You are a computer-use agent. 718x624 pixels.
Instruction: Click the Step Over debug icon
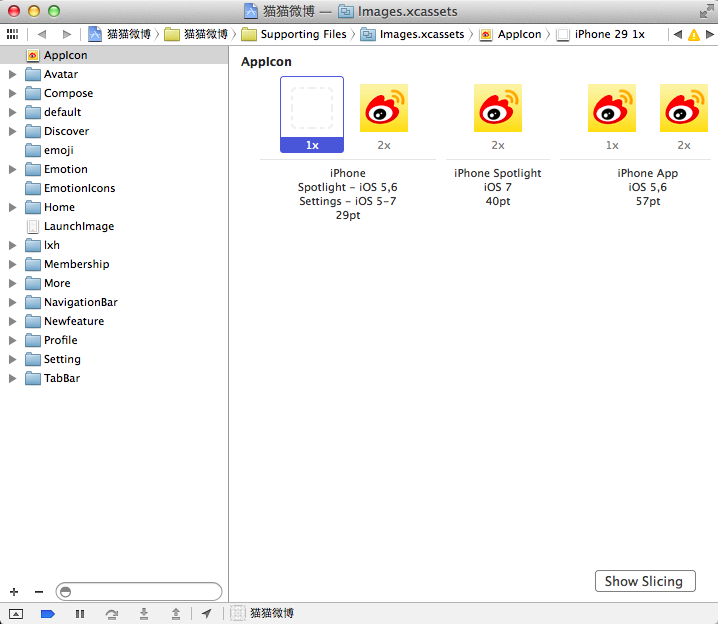[x=112, y=614]
